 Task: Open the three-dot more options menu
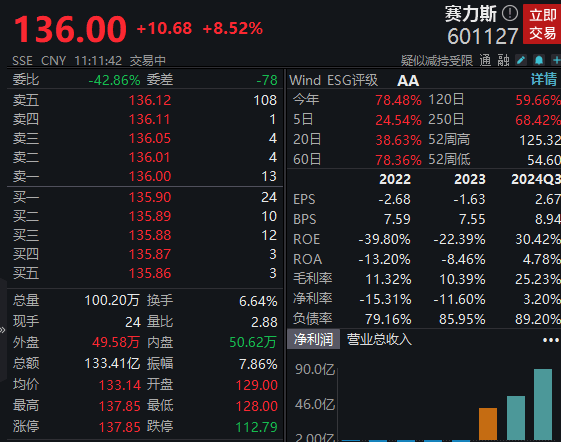[x=551, y=340]
